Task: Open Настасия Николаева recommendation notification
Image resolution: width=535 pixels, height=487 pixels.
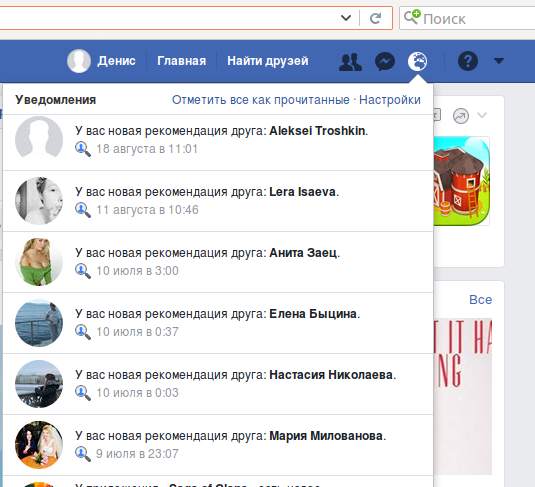Action: point(218,384)
